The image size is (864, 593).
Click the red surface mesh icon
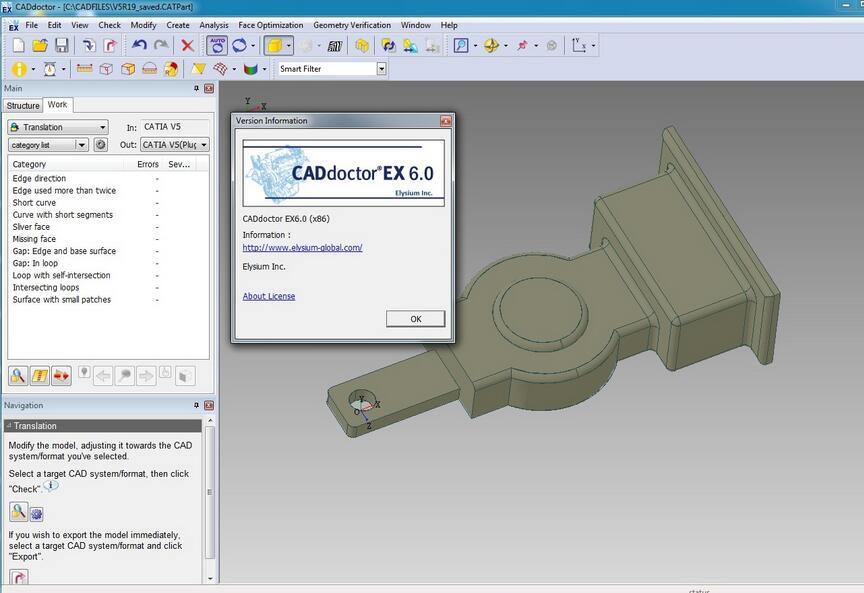tap(220, 69)
